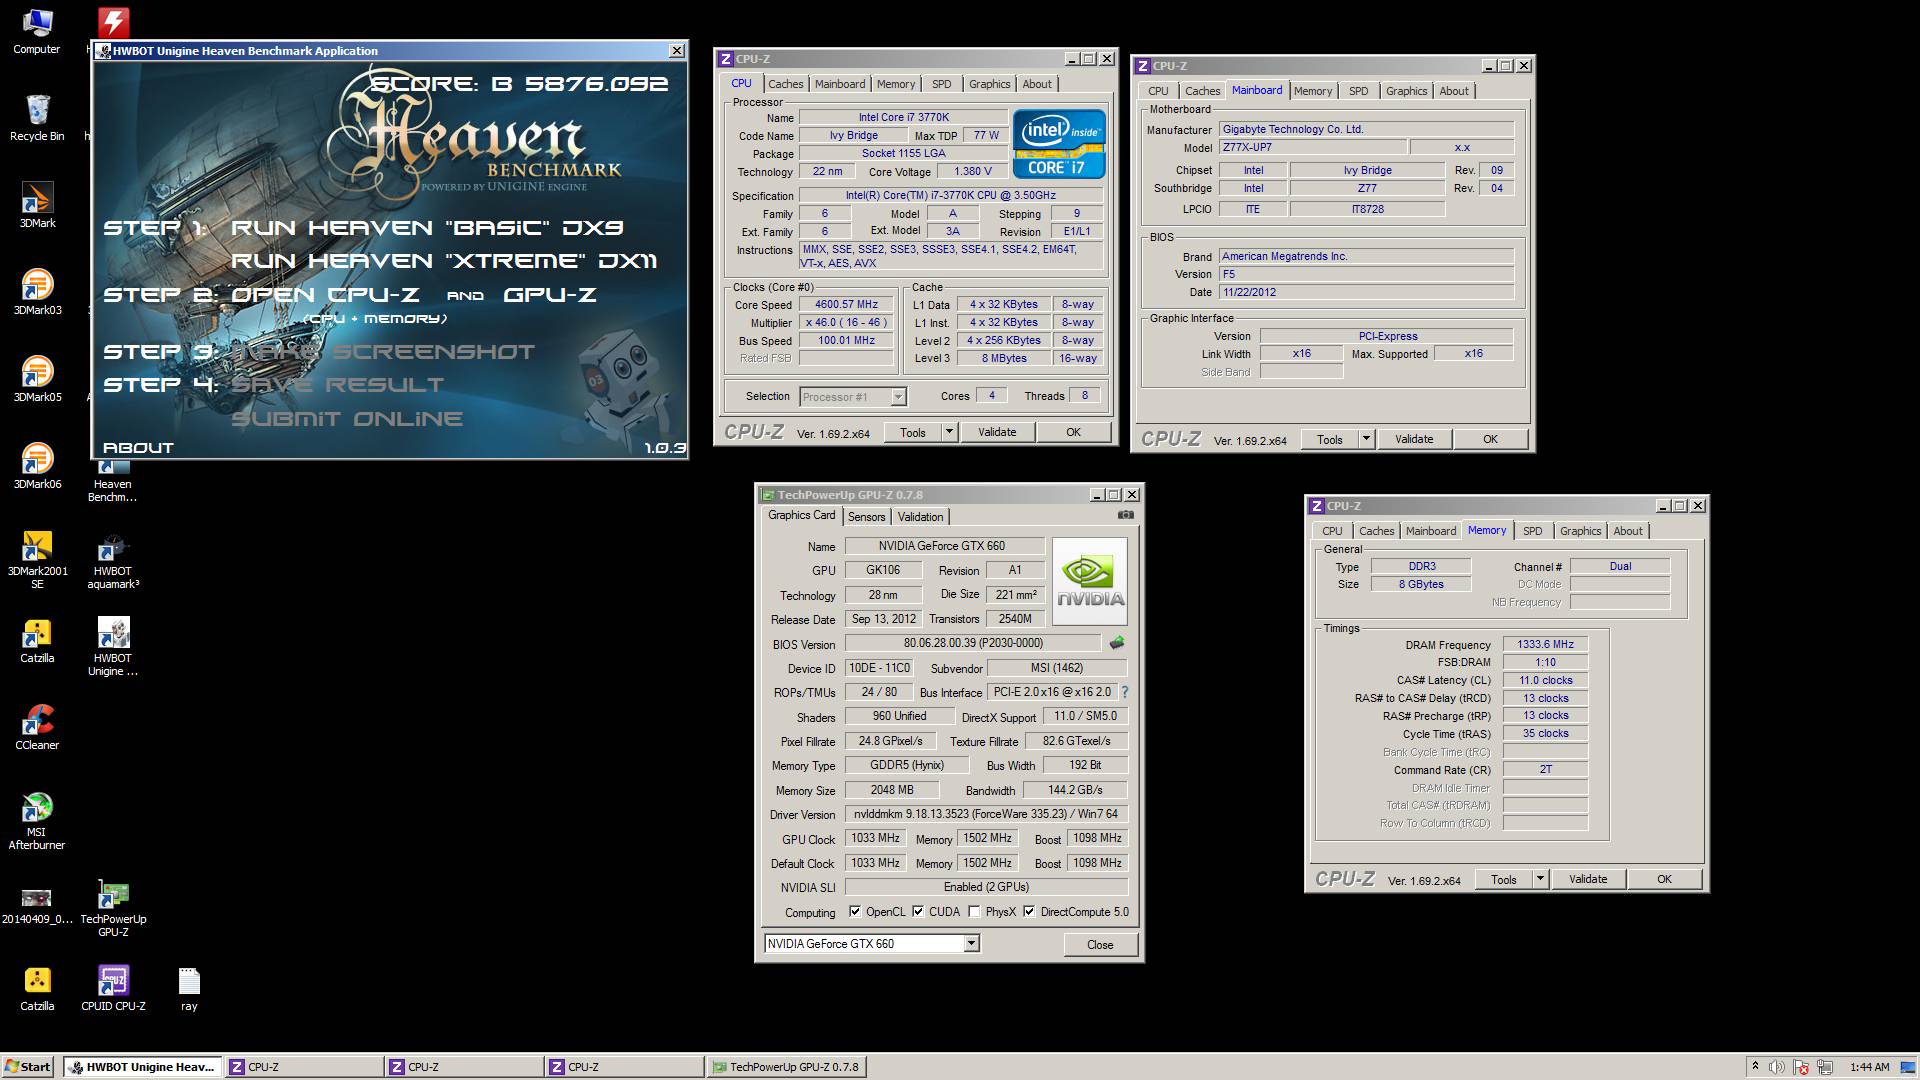Open SPD tab in Mainboard CPU-Z window
Image resolution: width=1920 pixels, height=1080 pixels.
tap(1358, 91)
